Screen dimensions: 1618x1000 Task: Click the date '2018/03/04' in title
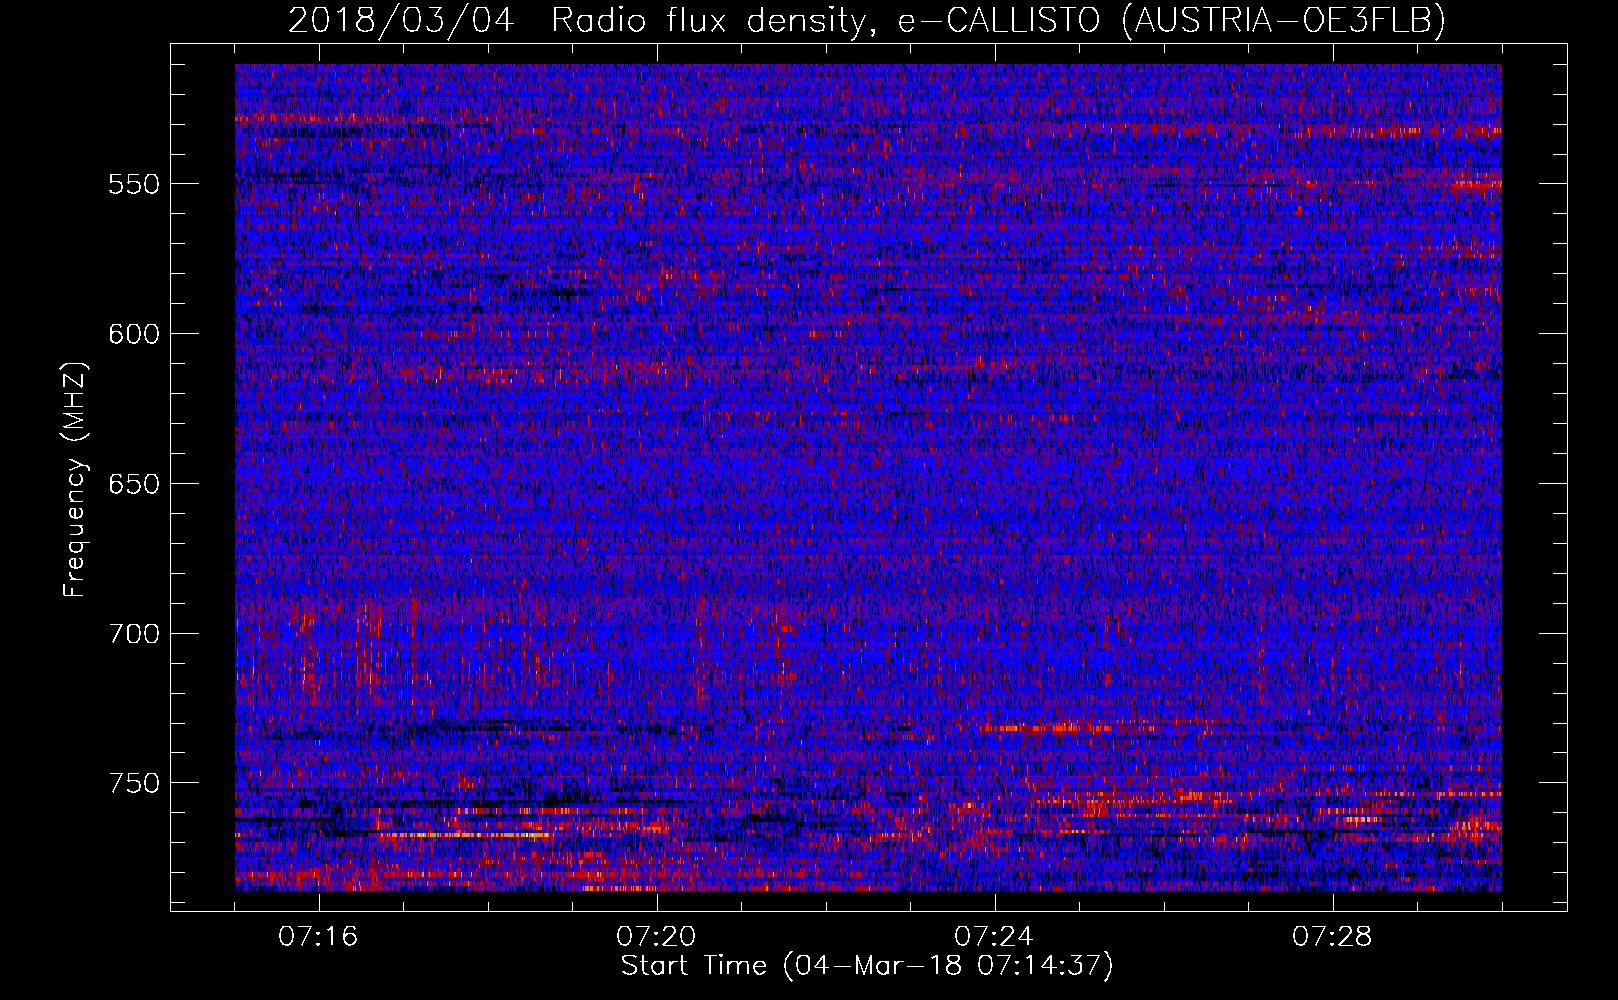(402, 20)
